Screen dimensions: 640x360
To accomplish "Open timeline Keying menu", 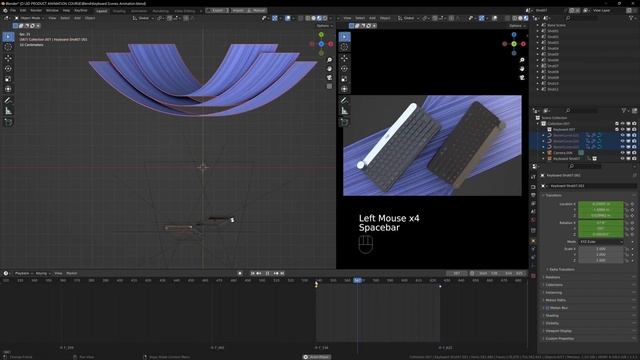I will pos(42,273).
